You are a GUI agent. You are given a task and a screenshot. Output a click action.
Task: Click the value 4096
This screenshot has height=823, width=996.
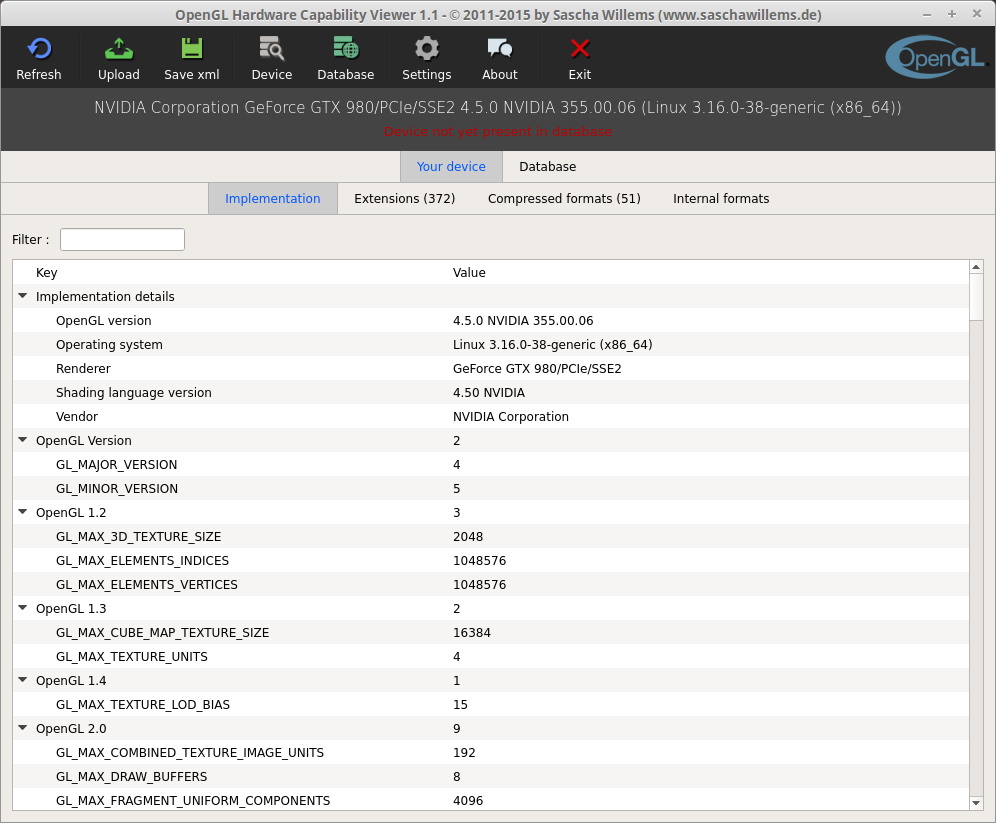tap(468, 800)
